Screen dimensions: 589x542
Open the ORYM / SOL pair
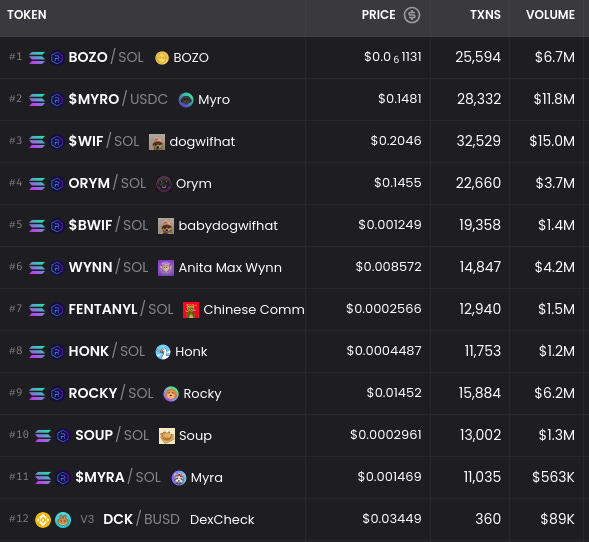(107, 184)
